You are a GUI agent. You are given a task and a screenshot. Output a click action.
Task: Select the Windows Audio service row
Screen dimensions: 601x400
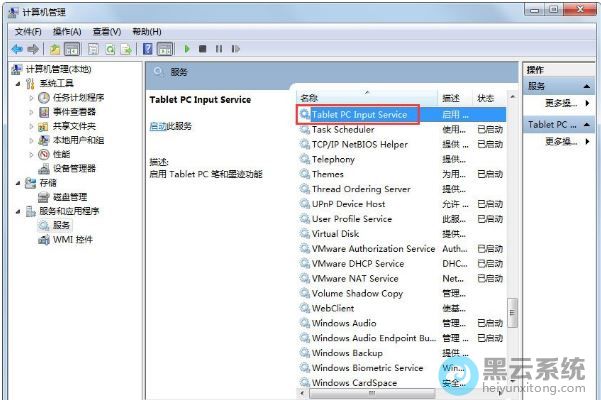click(344, 323)
